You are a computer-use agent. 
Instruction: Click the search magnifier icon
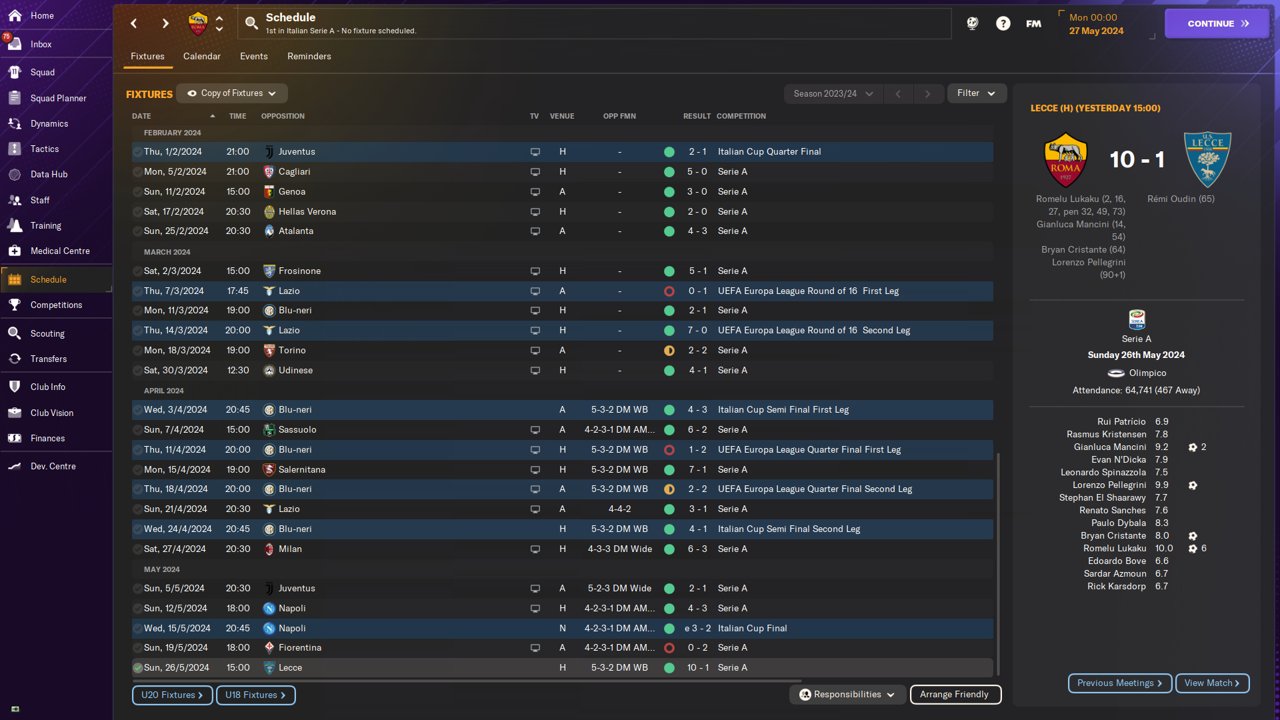251,23
